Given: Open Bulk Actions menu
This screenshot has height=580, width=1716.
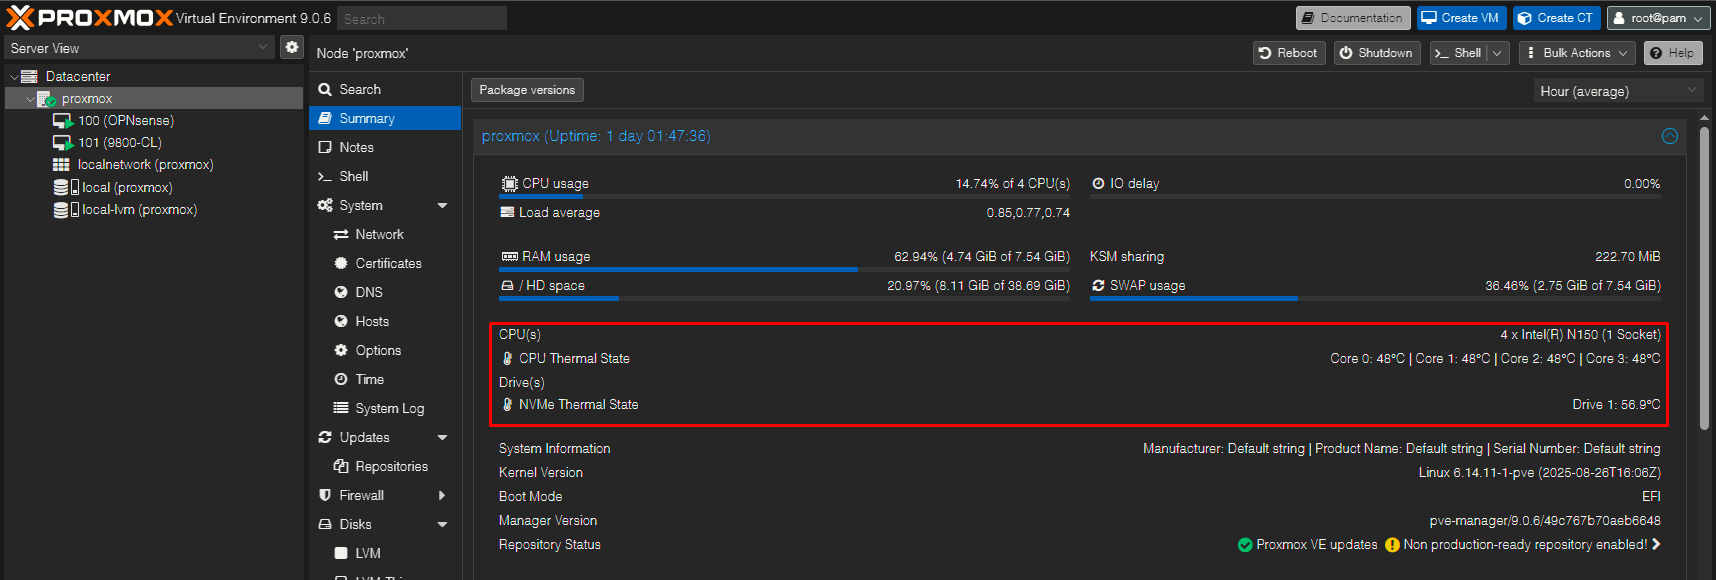Looking at the screenshot, I should pos(1577,53).
